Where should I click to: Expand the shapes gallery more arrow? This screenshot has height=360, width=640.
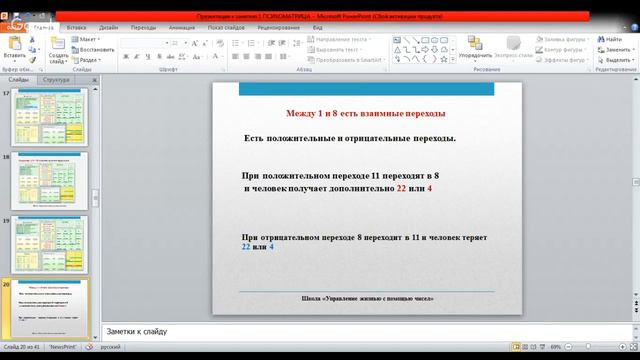click(x=452, y=60)
